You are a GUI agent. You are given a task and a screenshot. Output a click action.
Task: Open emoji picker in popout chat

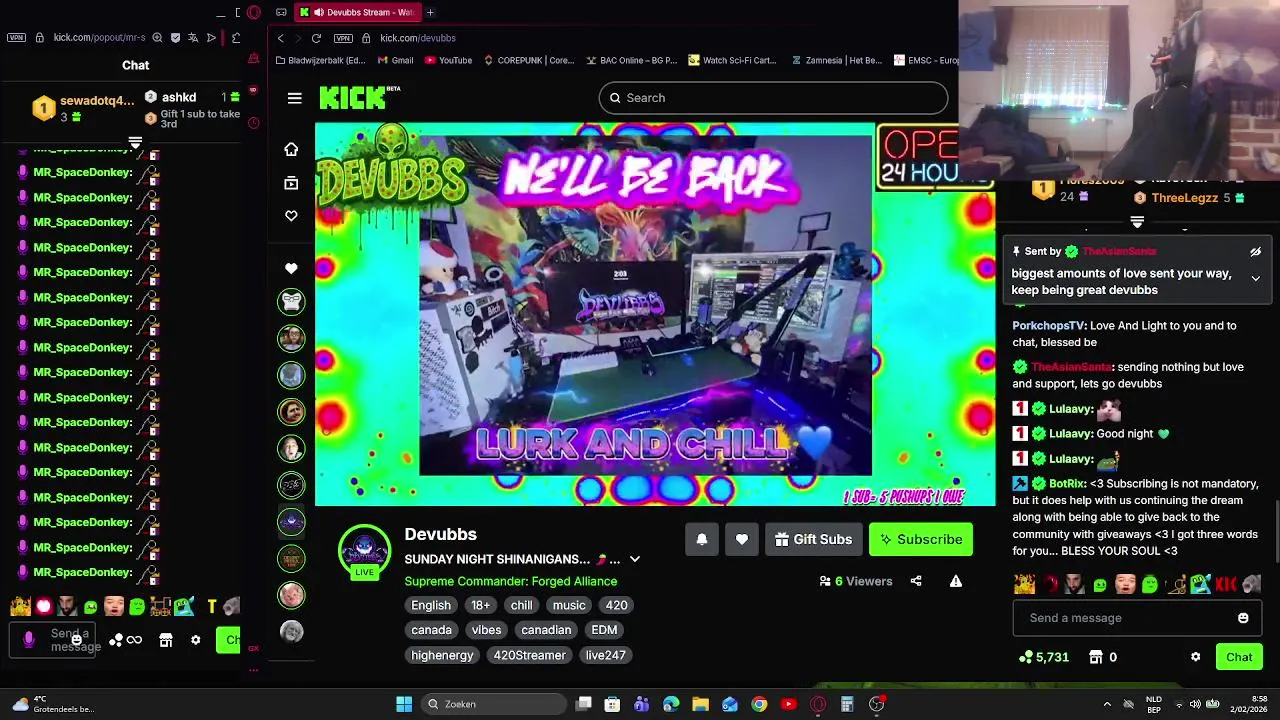click(x=76, y=640)
